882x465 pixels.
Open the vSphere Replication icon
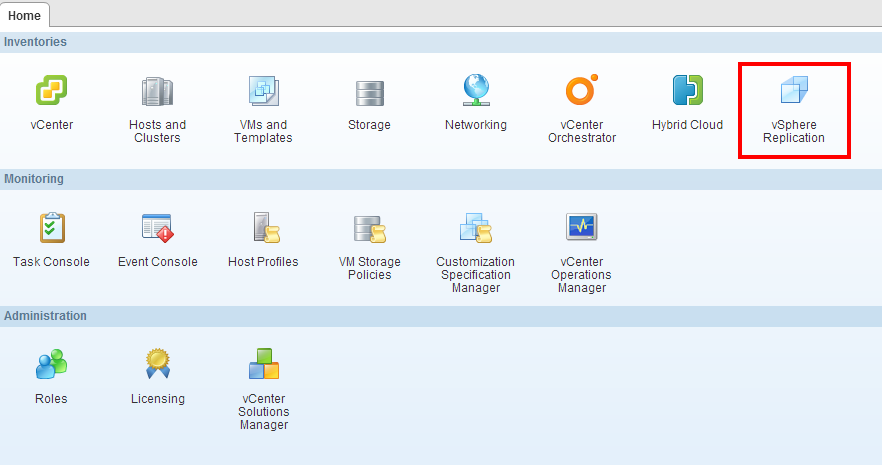coord(794,90)
